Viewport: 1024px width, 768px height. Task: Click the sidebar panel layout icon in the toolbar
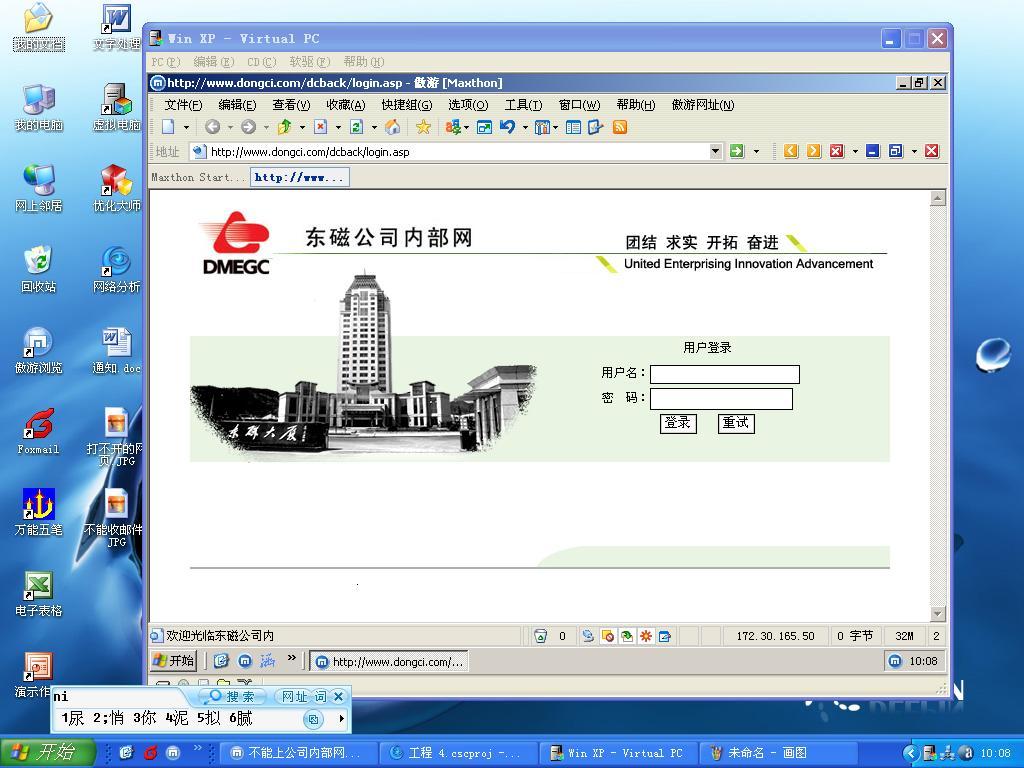573,127
